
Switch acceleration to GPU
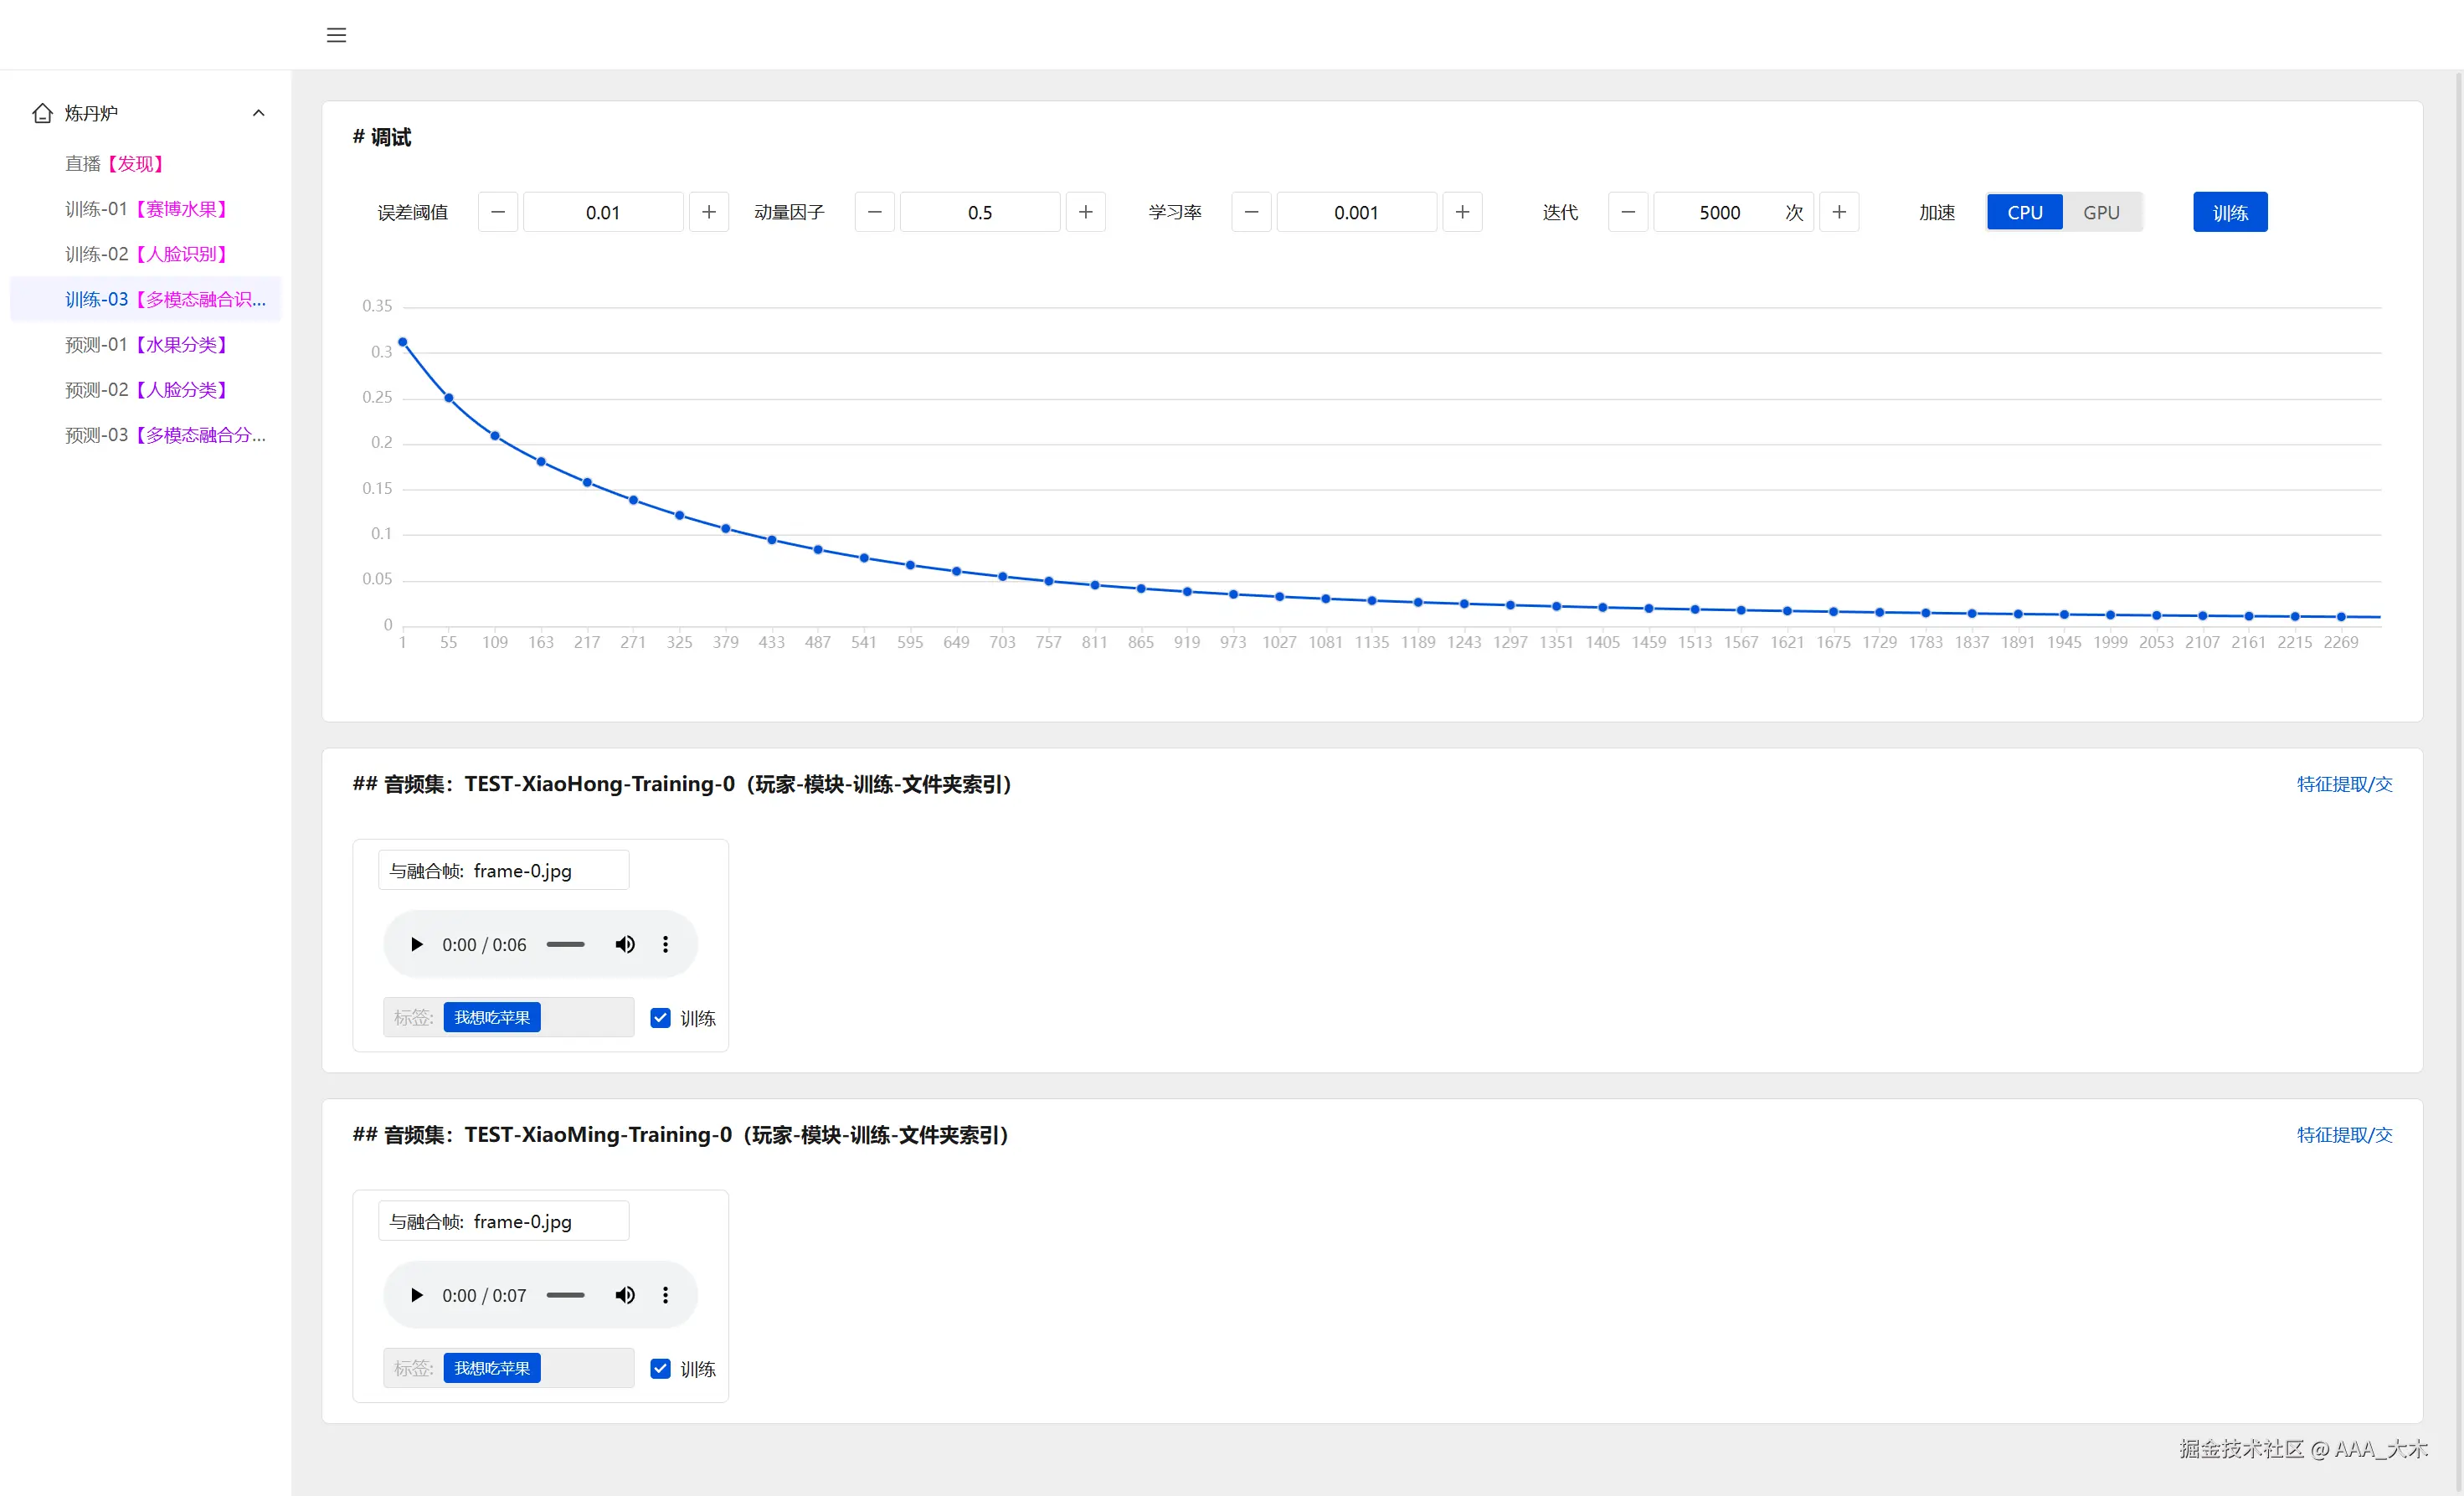click(x=2101, y=211)
